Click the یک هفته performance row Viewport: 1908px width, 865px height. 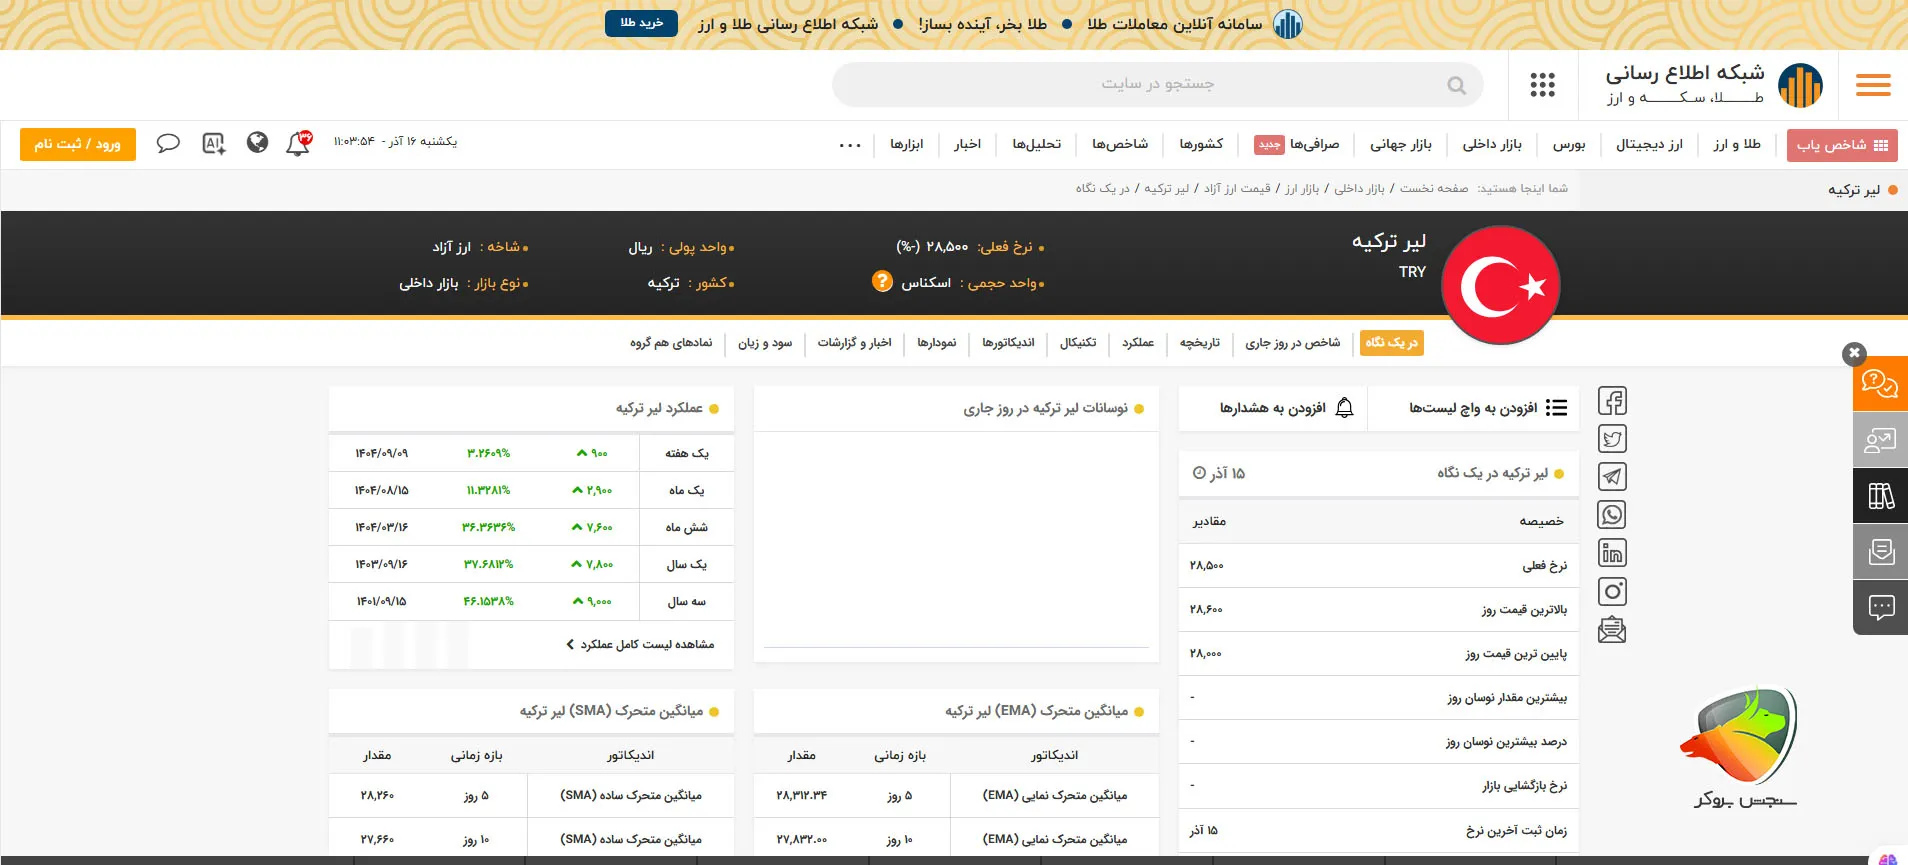pos(531,453)
